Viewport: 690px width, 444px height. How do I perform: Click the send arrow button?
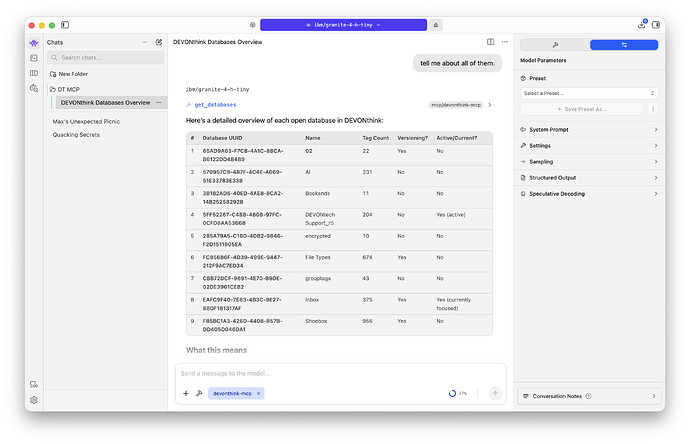pyautogui.click(x=495, y=394)
